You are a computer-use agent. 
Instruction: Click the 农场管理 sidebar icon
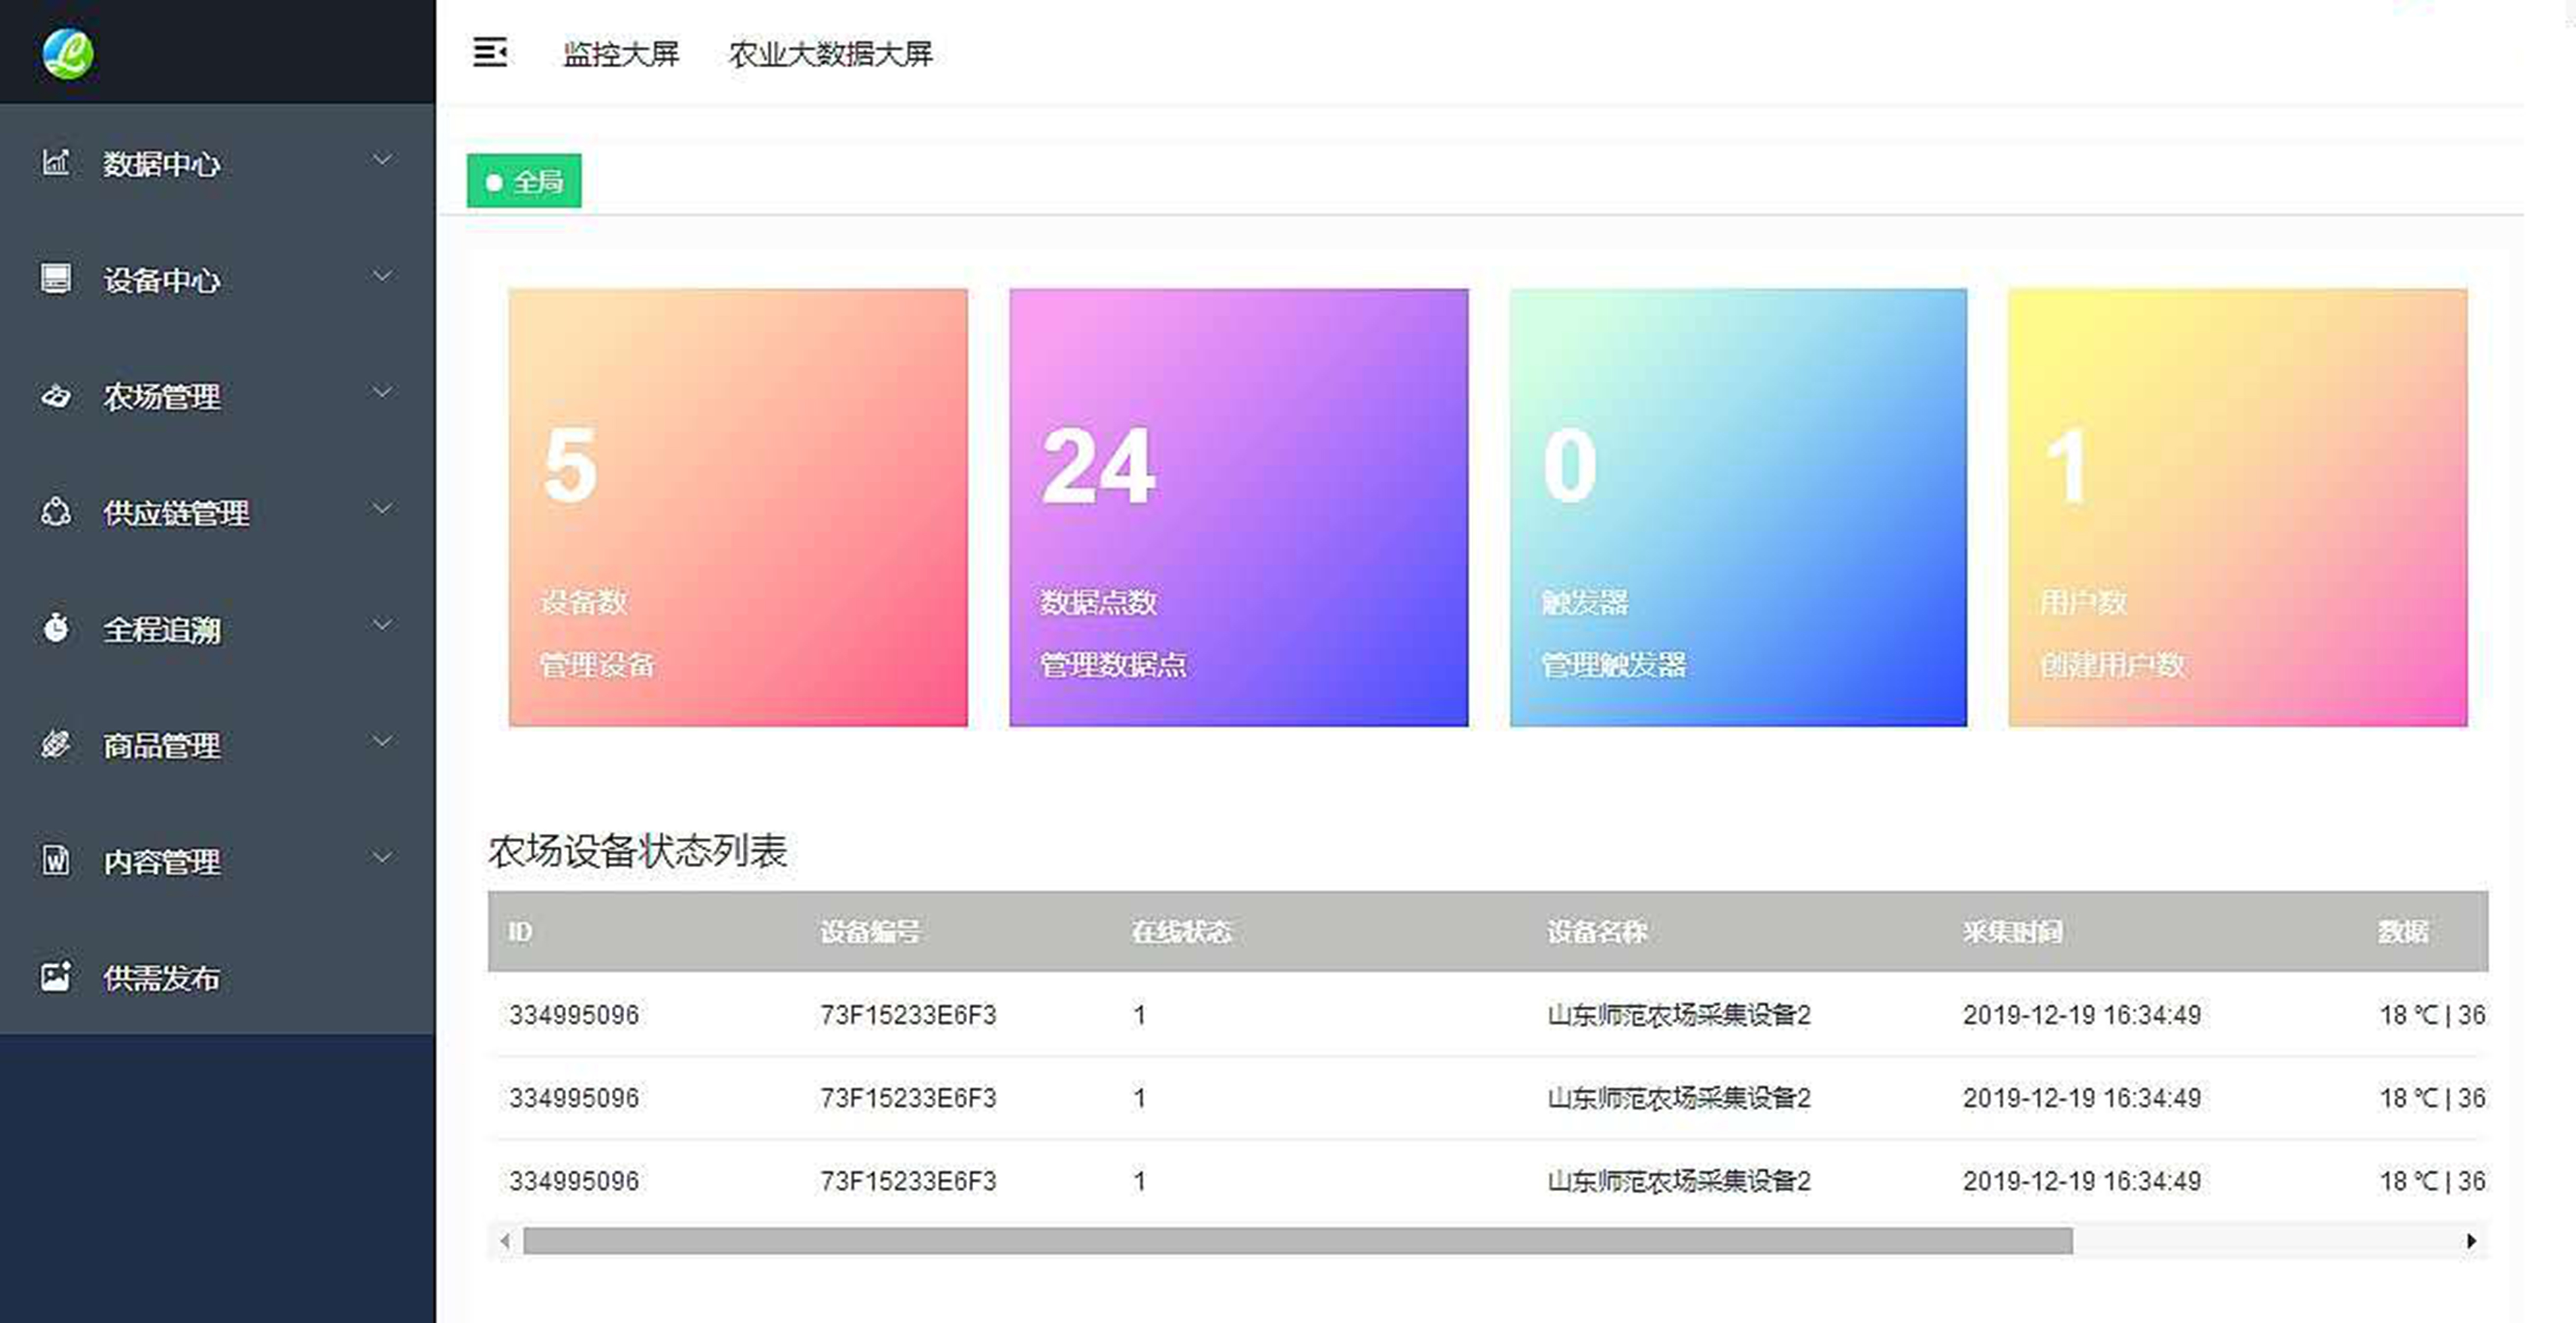56,396
